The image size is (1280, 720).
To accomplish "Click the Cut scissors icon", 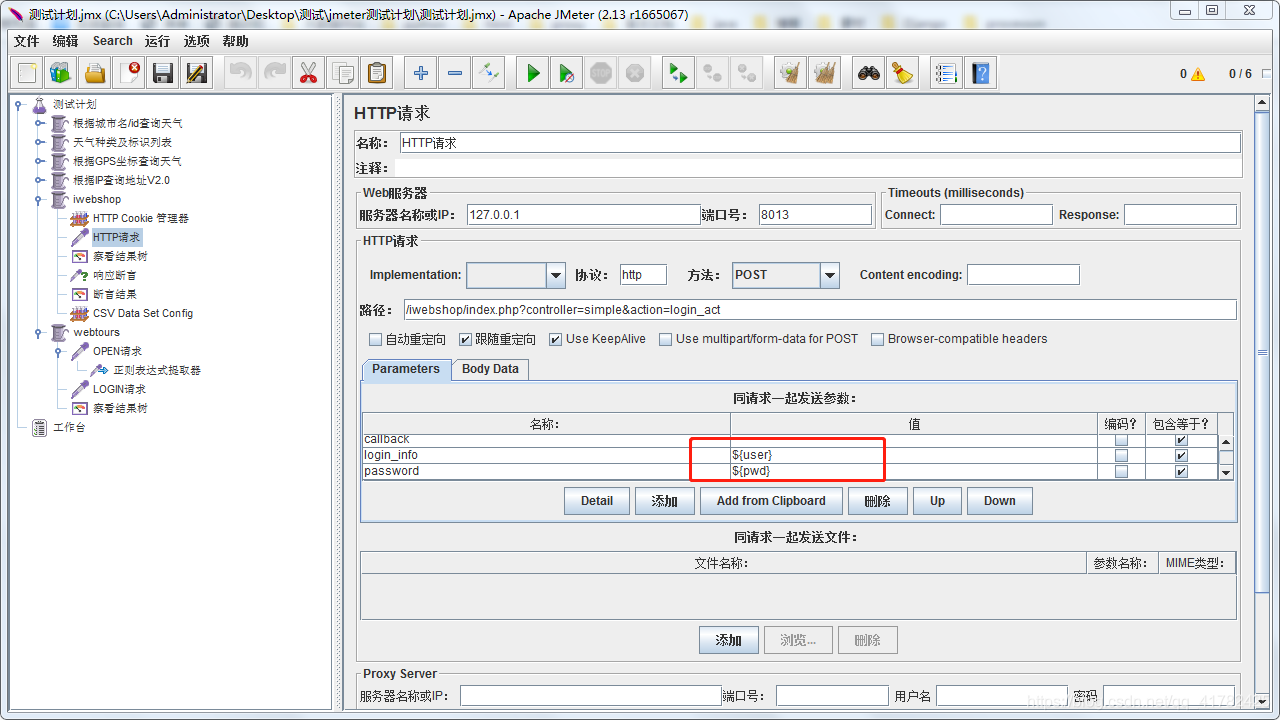I will tap(308, 73).
